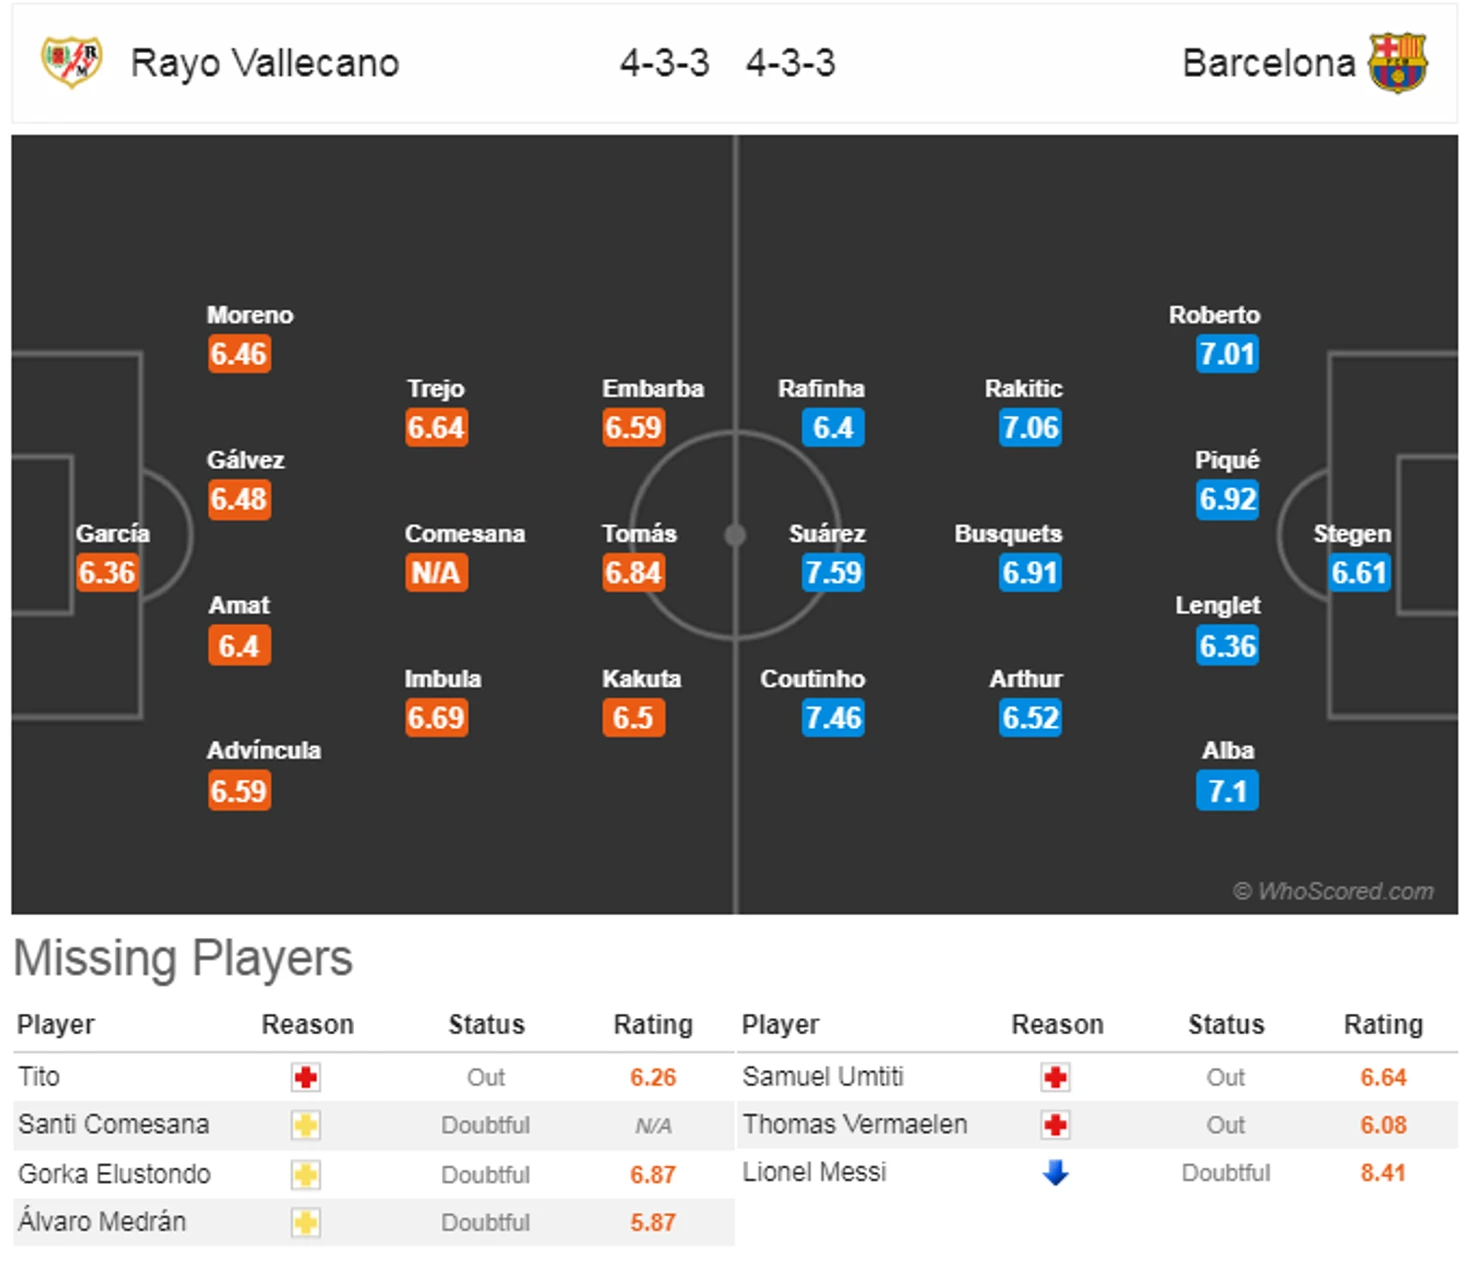1460x1263 pixels.
Task: Click the Lionel Messi player name
Action: coord(814,1172)
